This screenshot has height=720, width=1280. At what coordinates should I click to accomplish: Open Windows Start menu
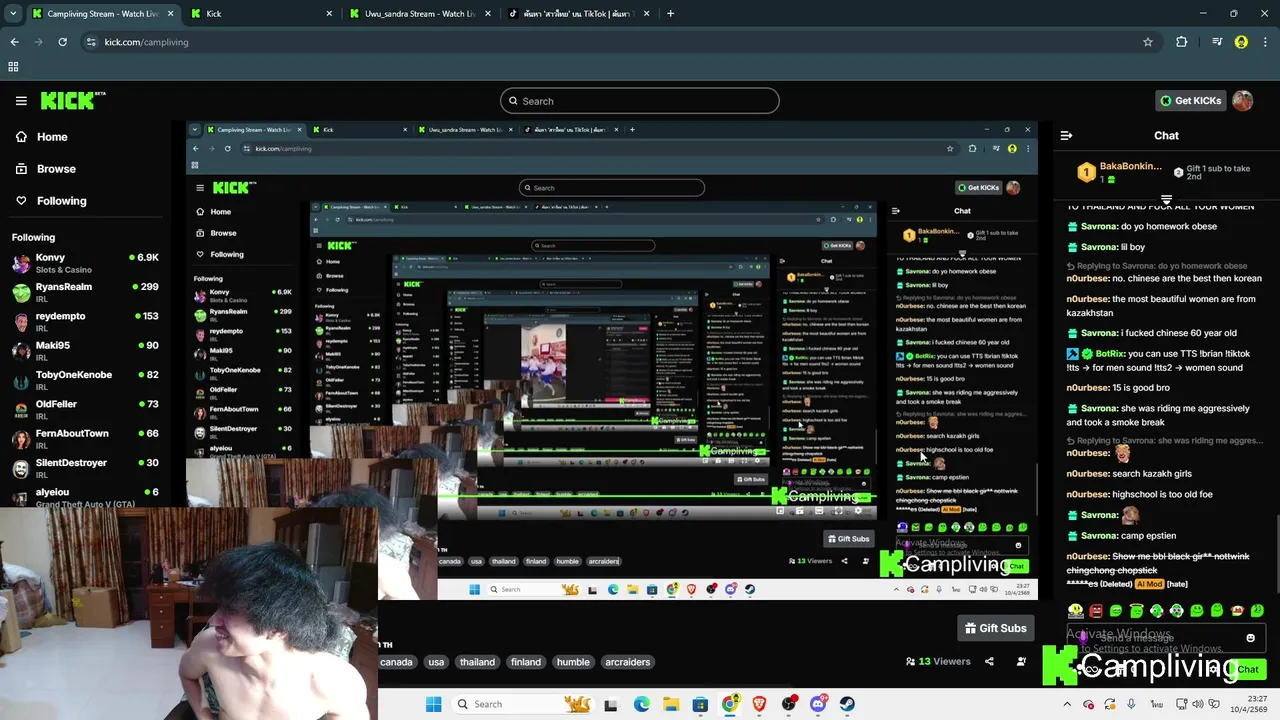pos(433,704)
